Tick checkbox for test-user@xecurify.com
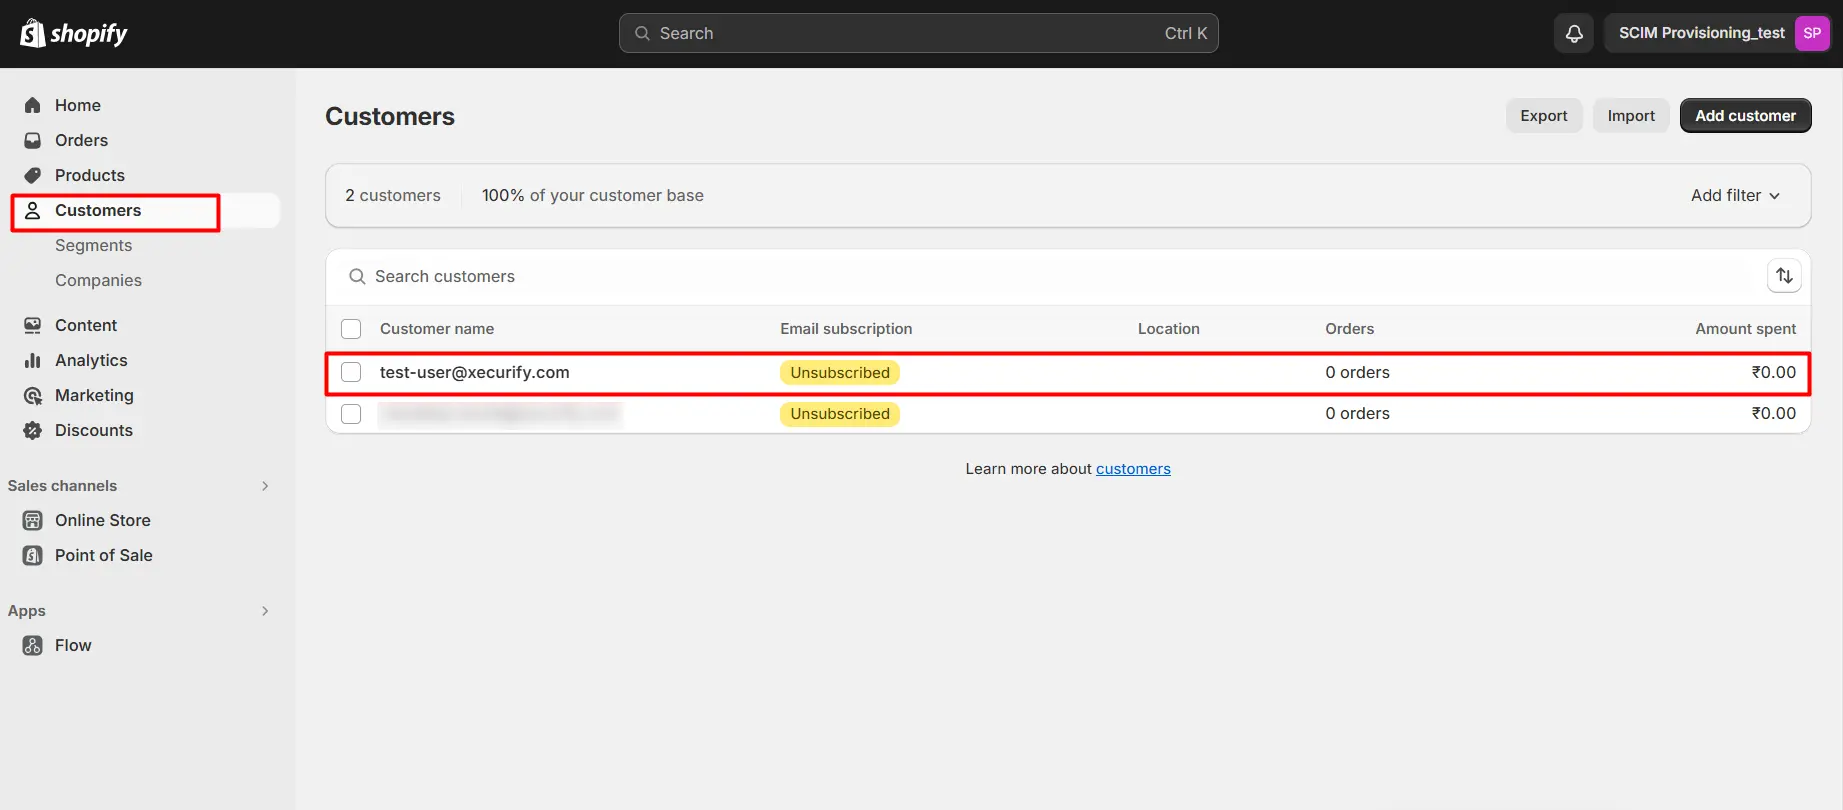The height and width of the screenshot is (810, 1843). tap(351, 372)
